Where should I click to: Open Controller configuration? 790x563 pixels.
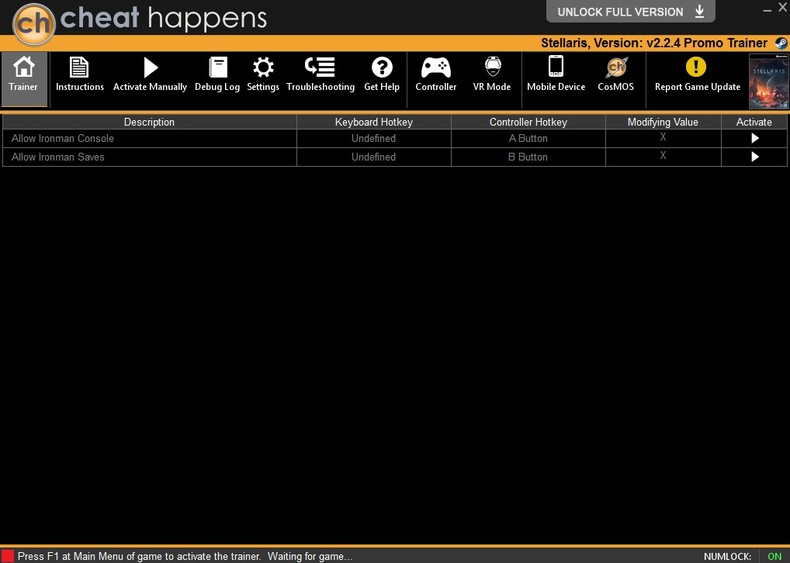436,74
